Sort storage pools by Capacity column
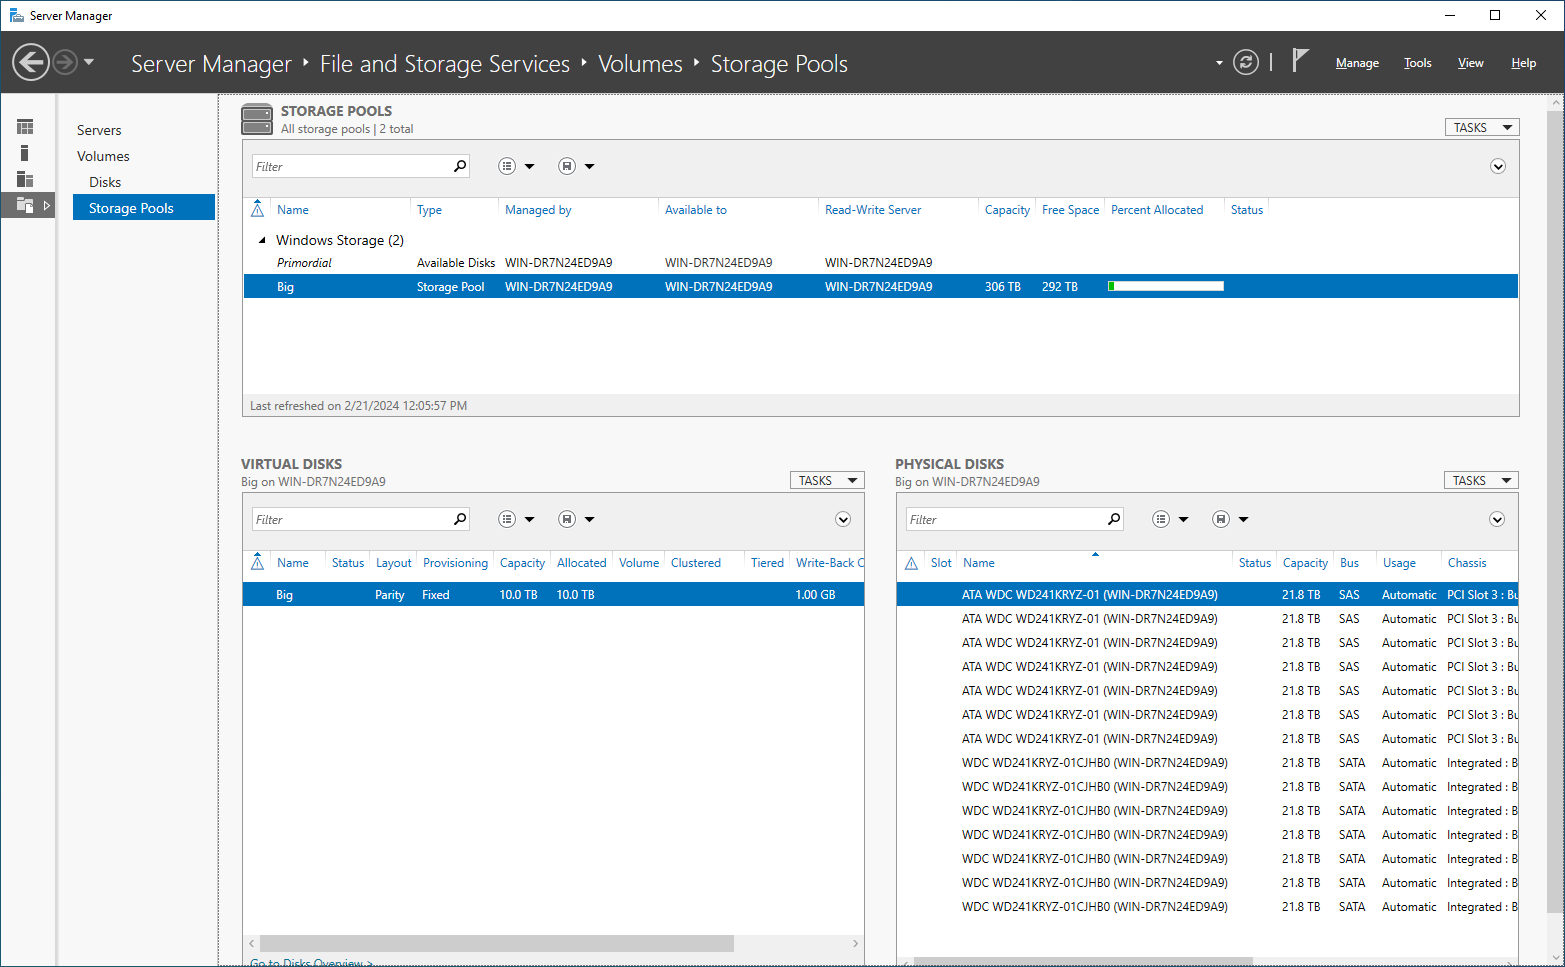Screen dimensions: 1565x967 1007,210
